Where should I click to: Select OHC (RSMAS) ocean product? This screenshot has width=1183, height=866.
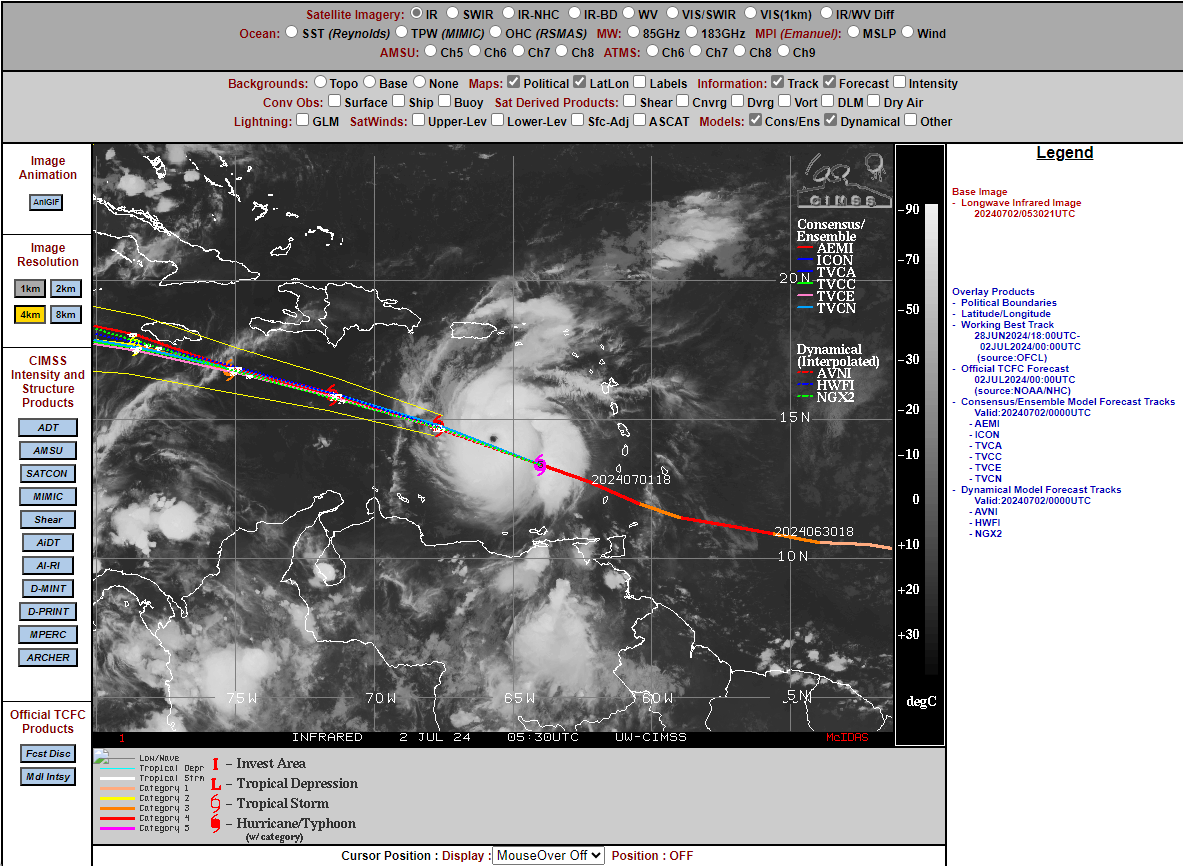coord(496,32)
